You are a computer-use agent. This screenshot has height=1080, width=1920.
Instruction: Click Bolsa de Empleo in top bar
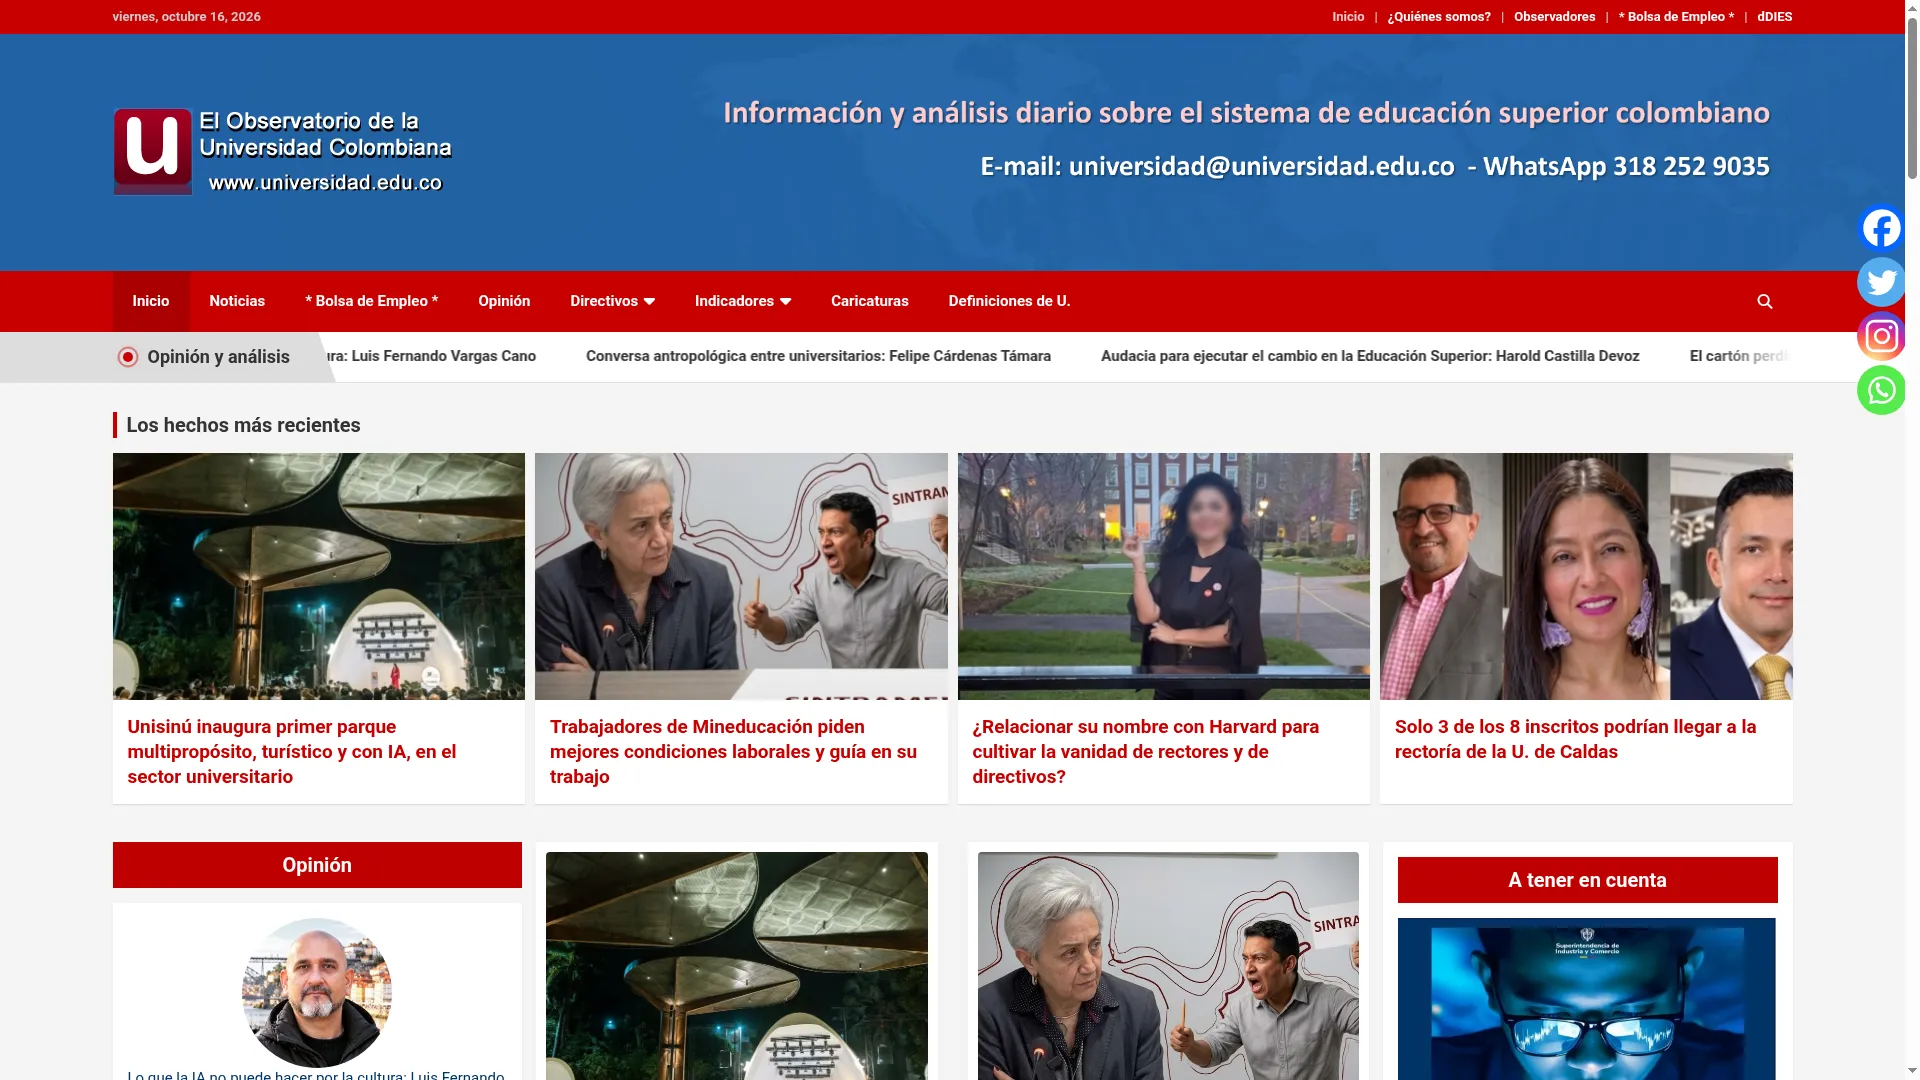[1676, 17]
